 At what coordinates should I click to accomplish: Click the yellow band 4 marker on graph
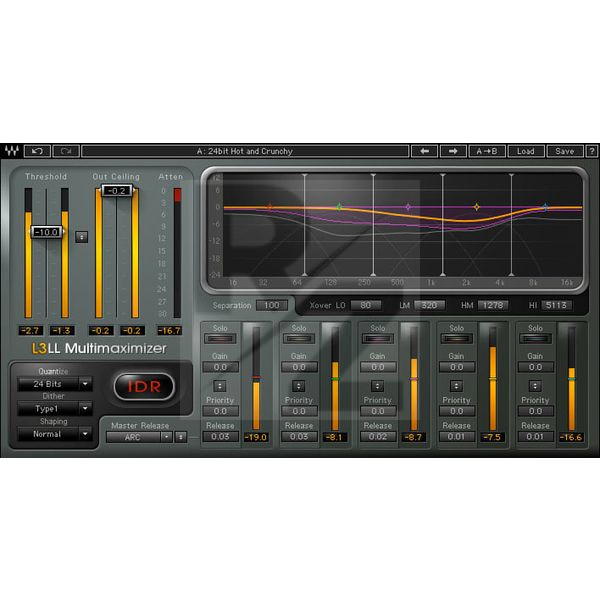point(476,207)
